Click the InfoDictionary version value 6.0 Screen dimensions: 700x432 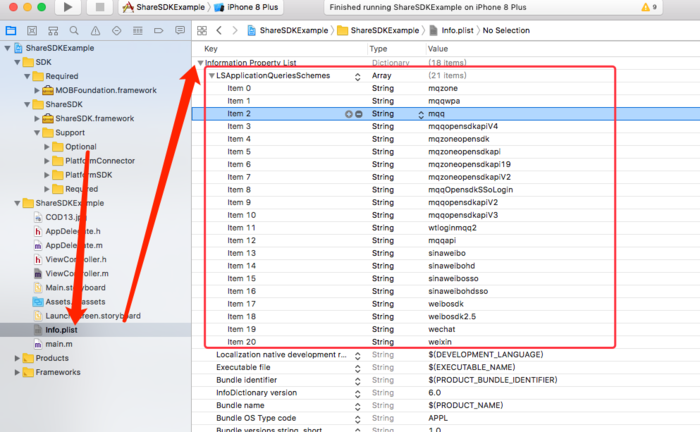pyautogui.click(x=434, y=393)
